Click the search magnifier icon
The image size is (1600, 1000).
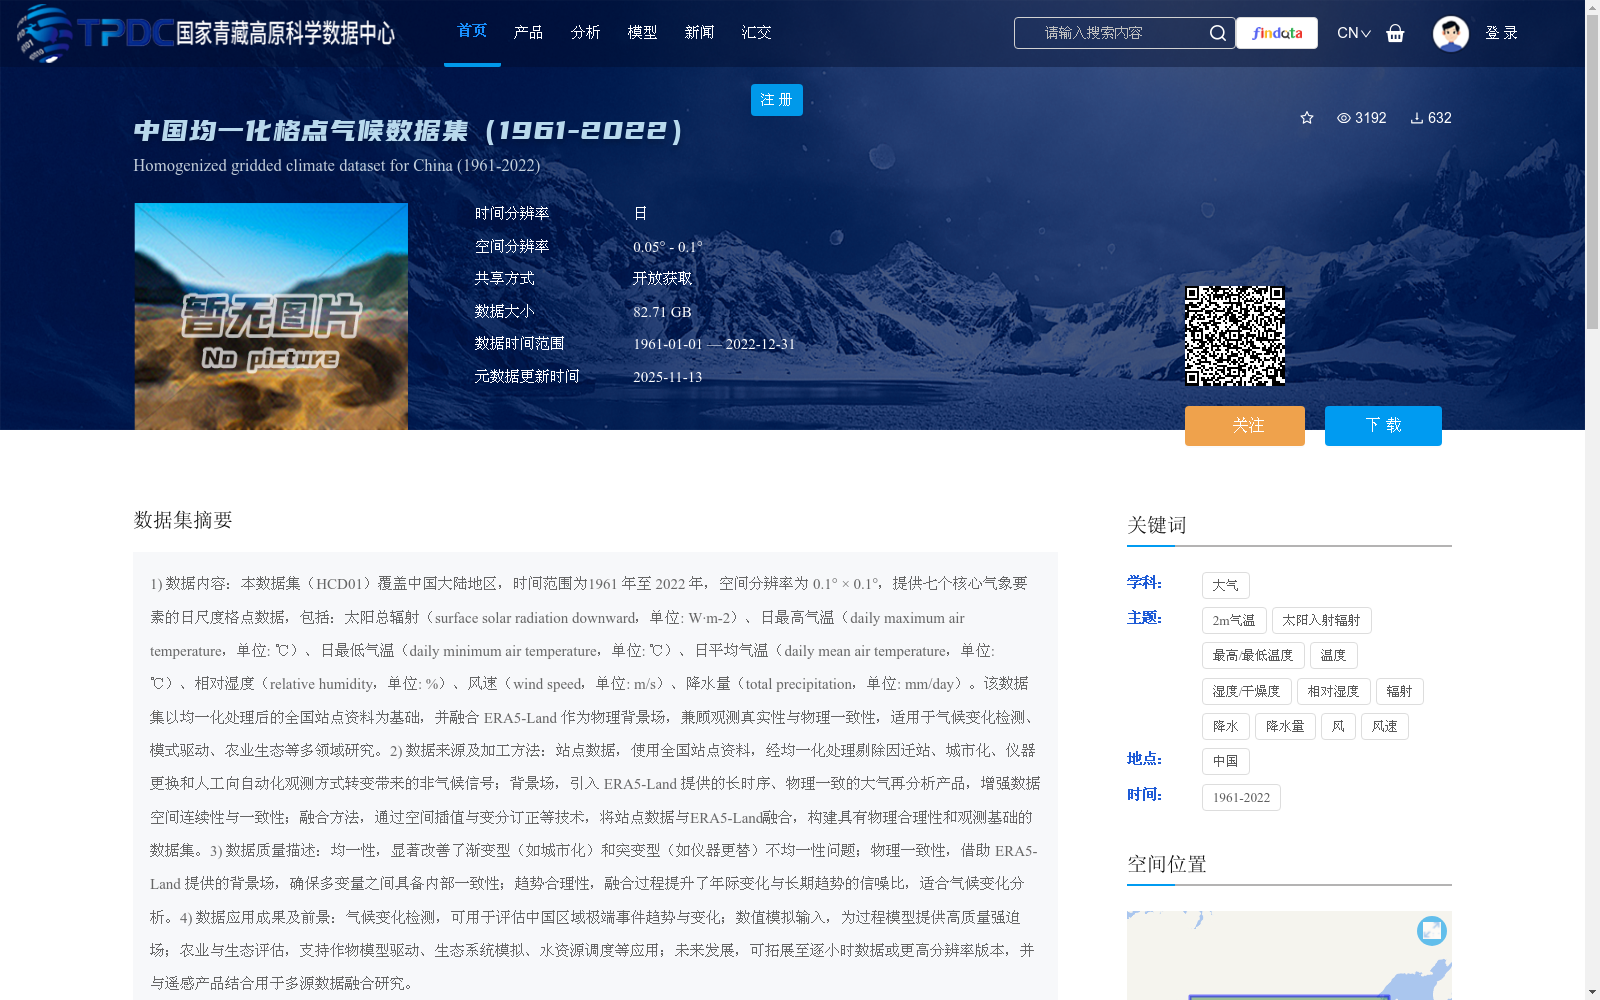(1217, 32)
